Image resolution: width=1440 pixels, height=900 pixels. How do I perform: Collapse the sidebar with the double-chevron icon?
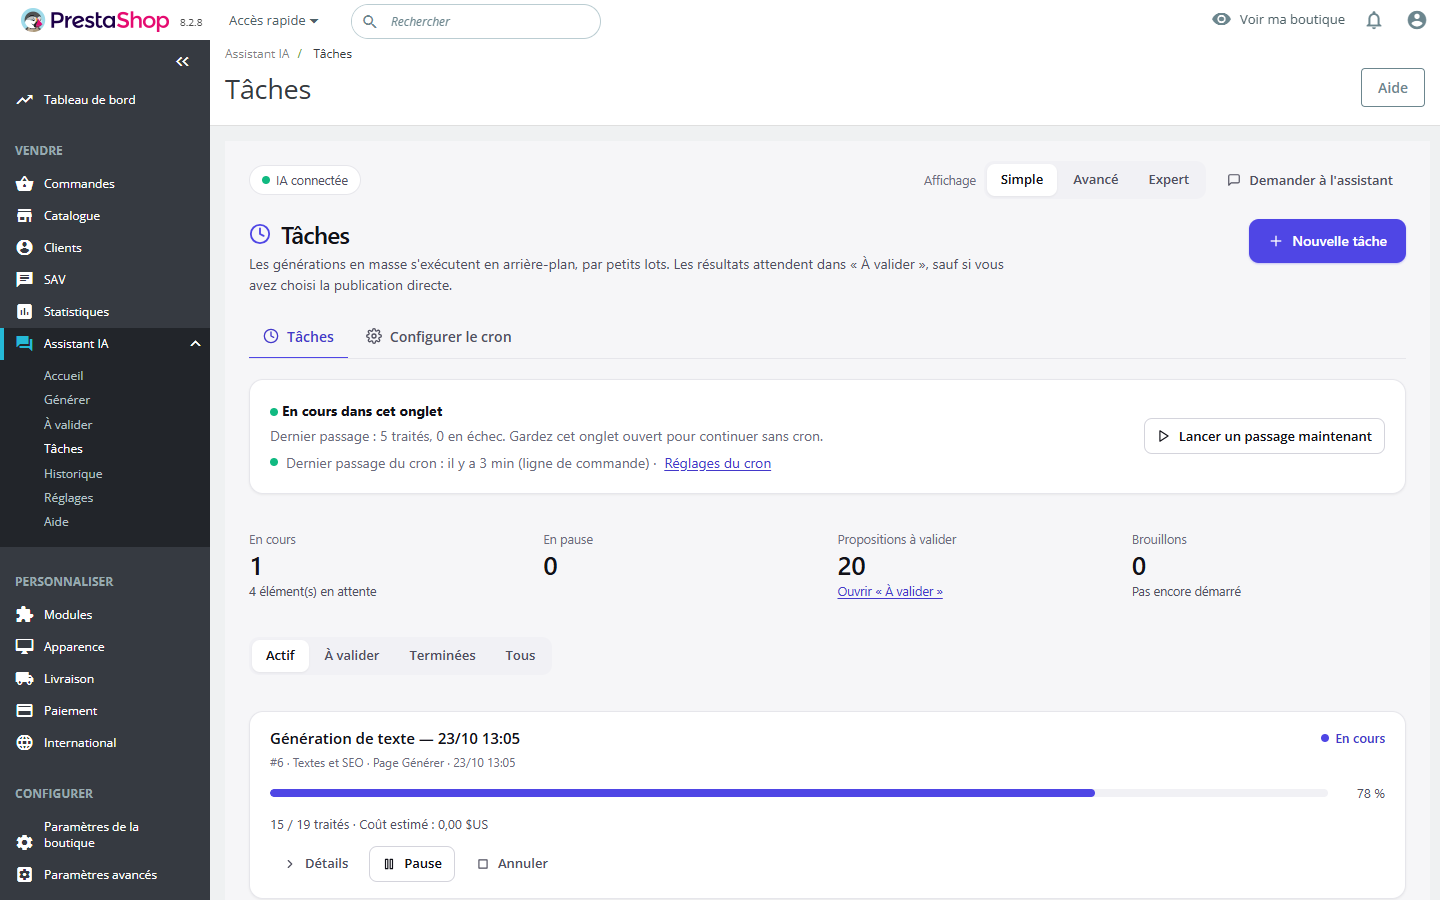(182, 62)
